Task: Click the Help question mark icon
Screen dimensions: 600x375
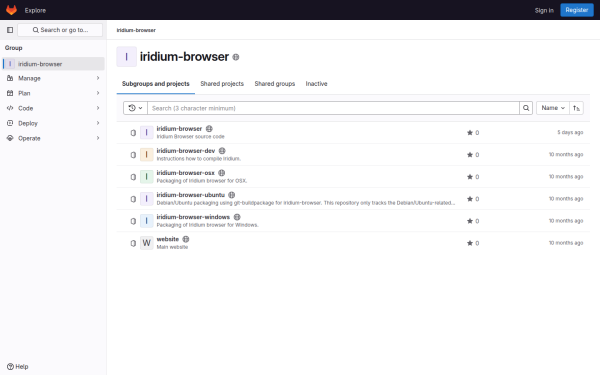Action: tap(10, 367)
